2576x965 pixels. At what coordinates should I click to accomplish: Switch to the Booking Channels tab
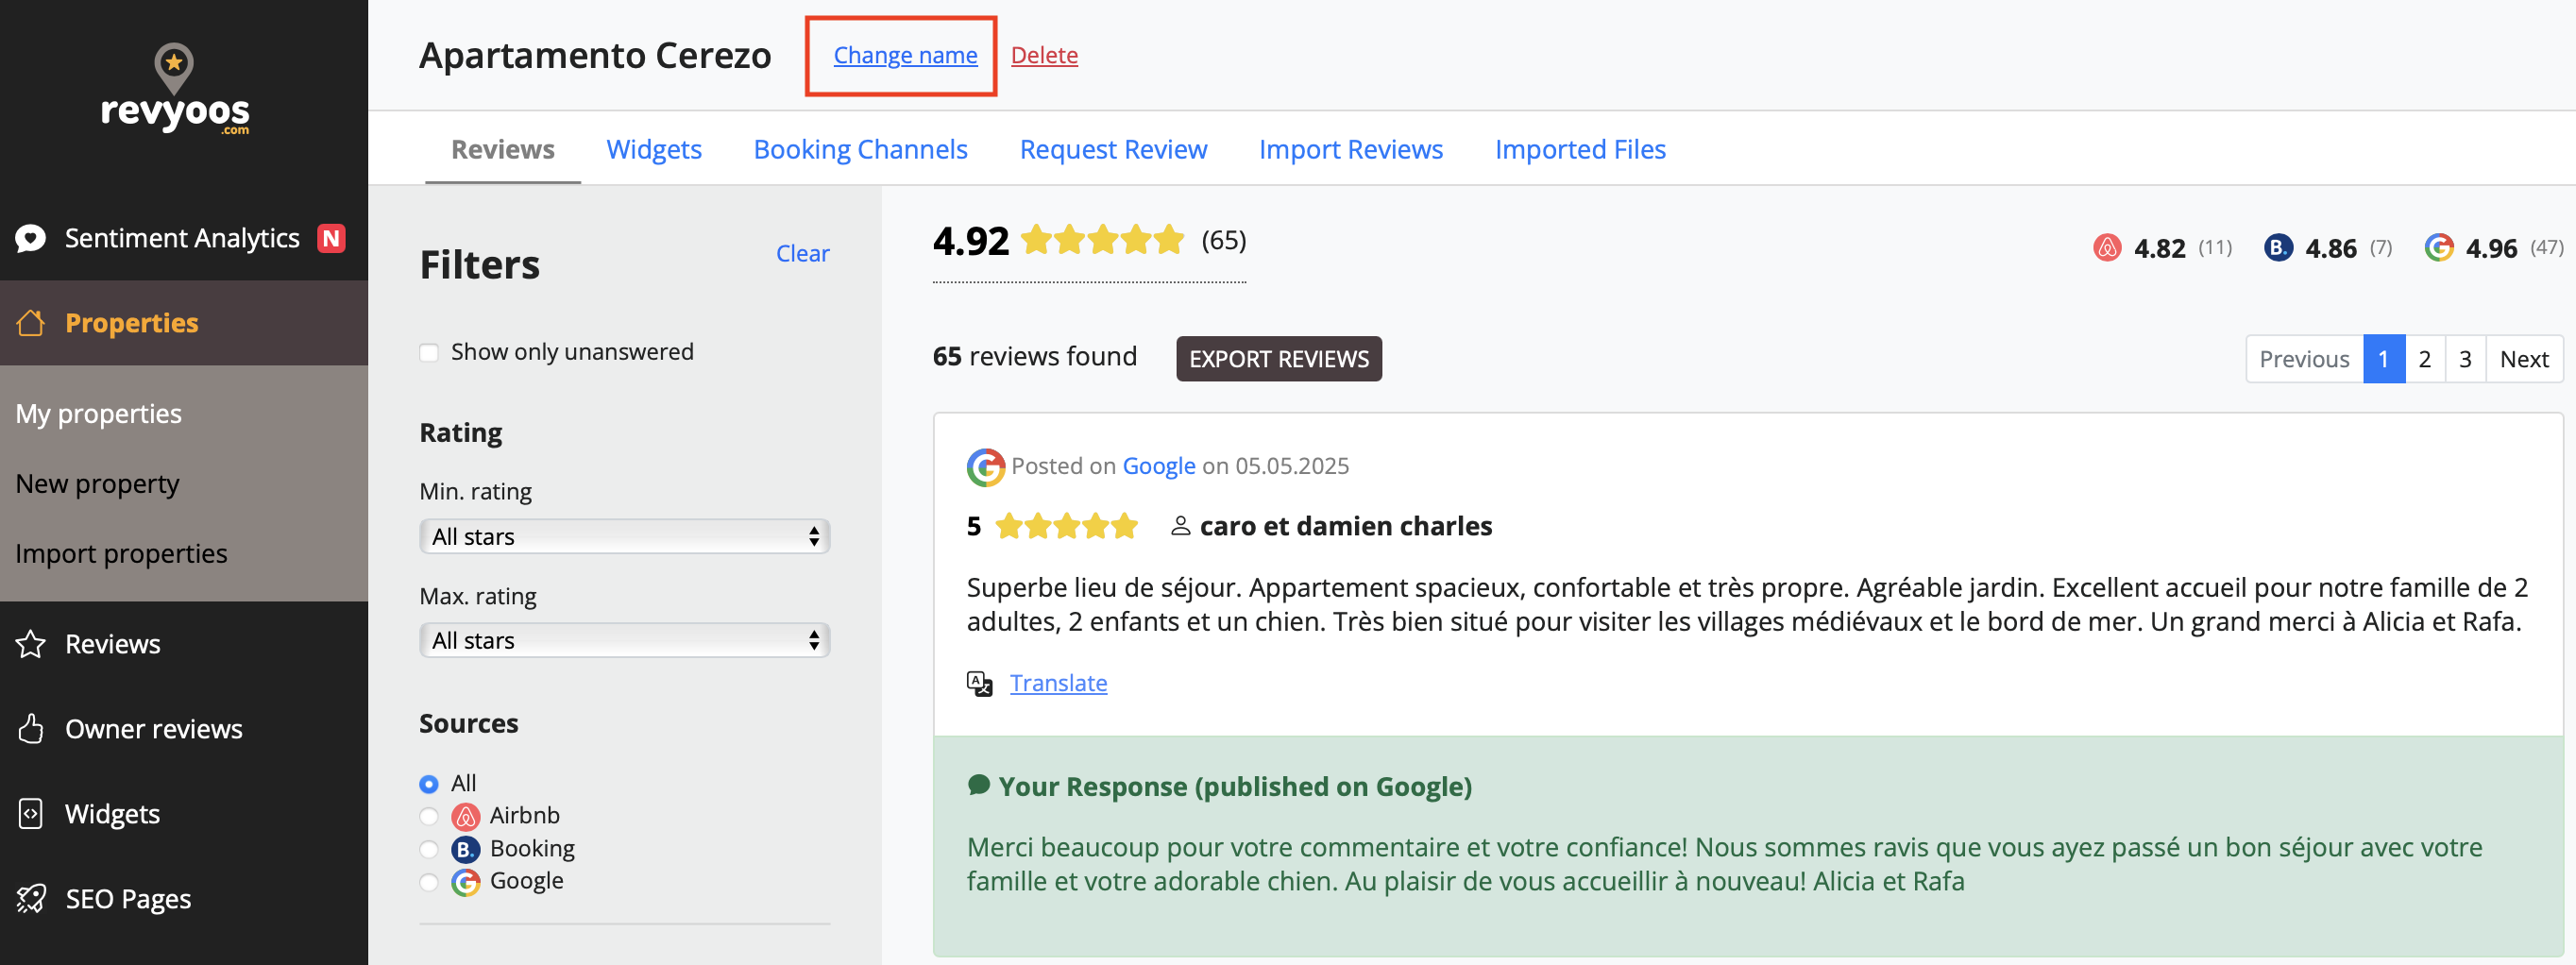(x=860, y=149)
